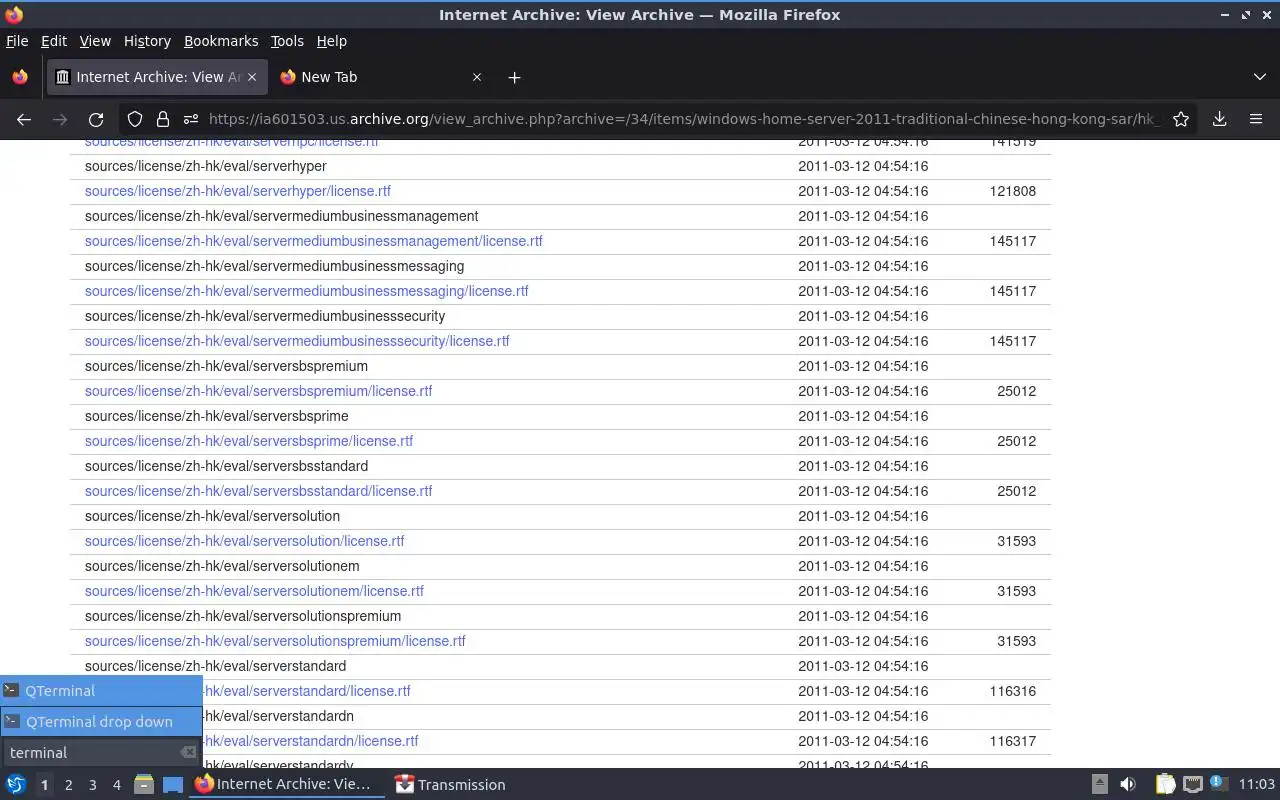Open the Firefox hamburger application menu
Viewport: 1280px width, 800px height.
point(1256,119)
